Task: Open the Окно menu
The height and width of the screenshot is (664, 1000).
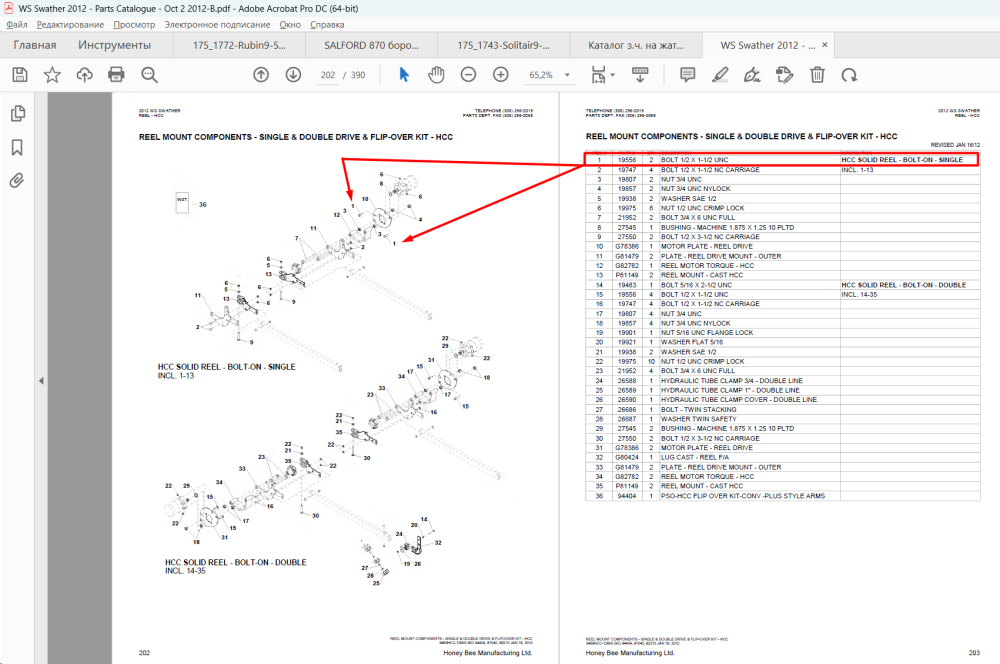Action: point(290,24)
